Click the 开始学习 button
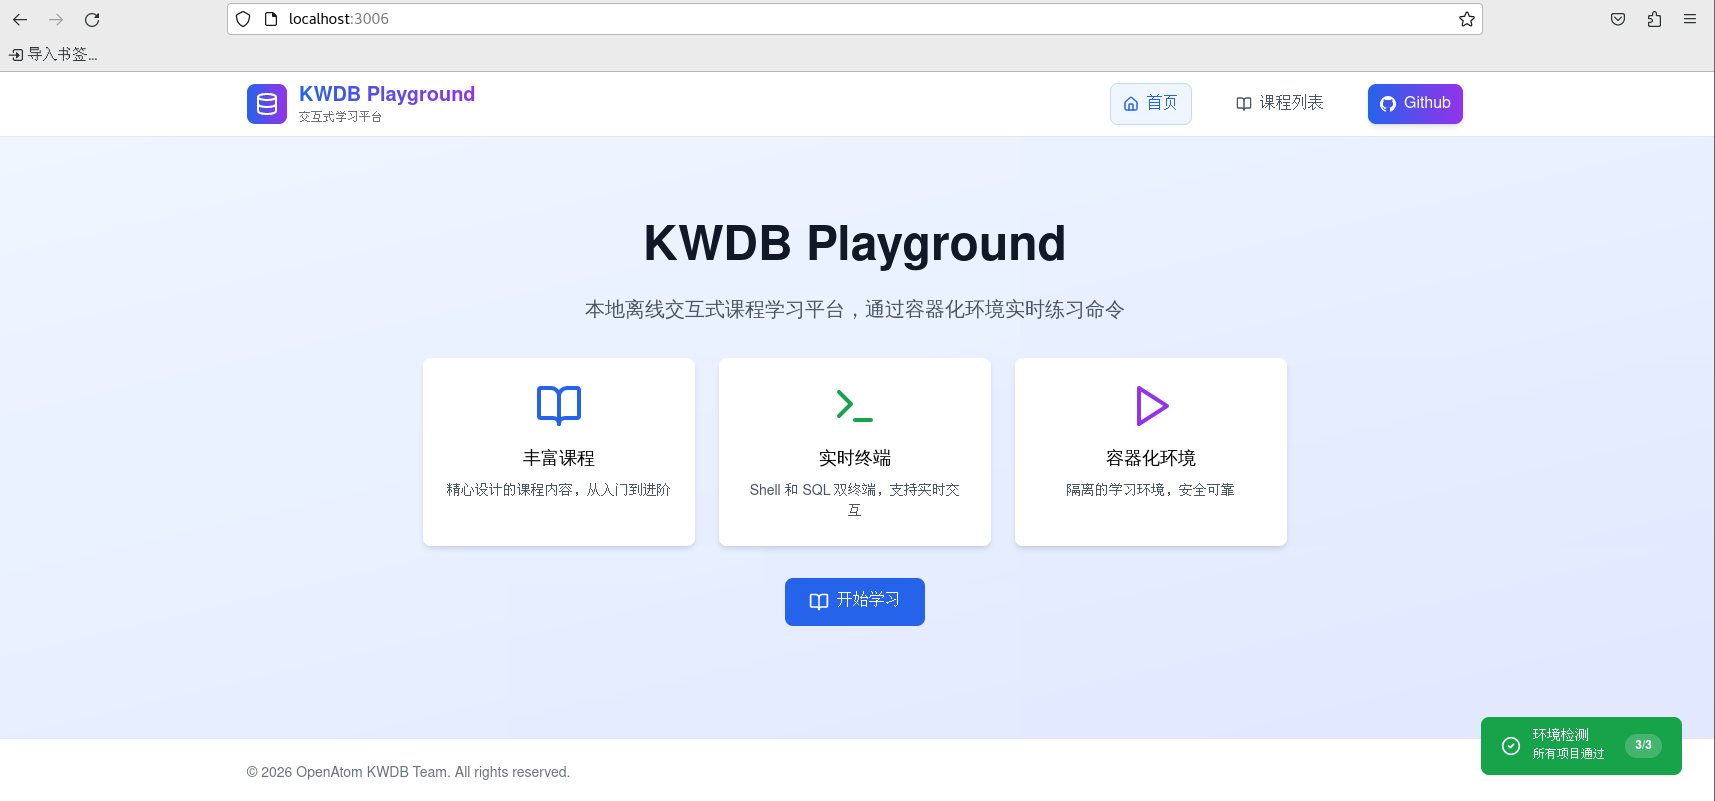This screenshot has width=1715, height=801. coord(855,602)
